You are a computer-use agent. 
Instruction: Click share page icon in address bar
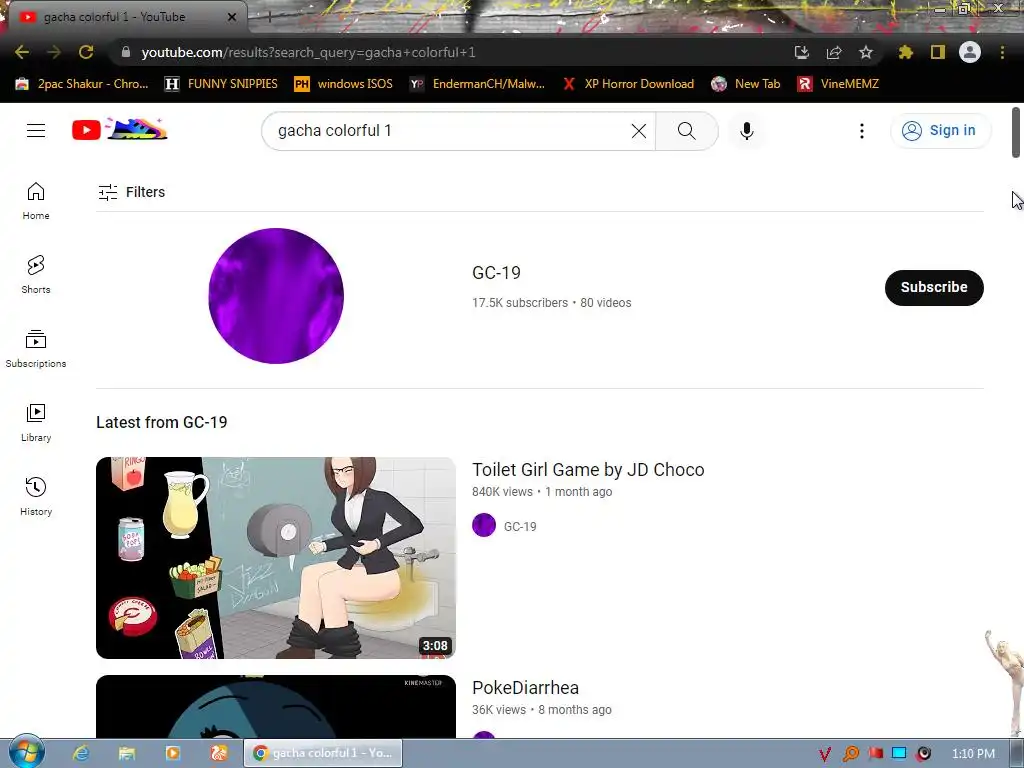click(x=833, y=52)
